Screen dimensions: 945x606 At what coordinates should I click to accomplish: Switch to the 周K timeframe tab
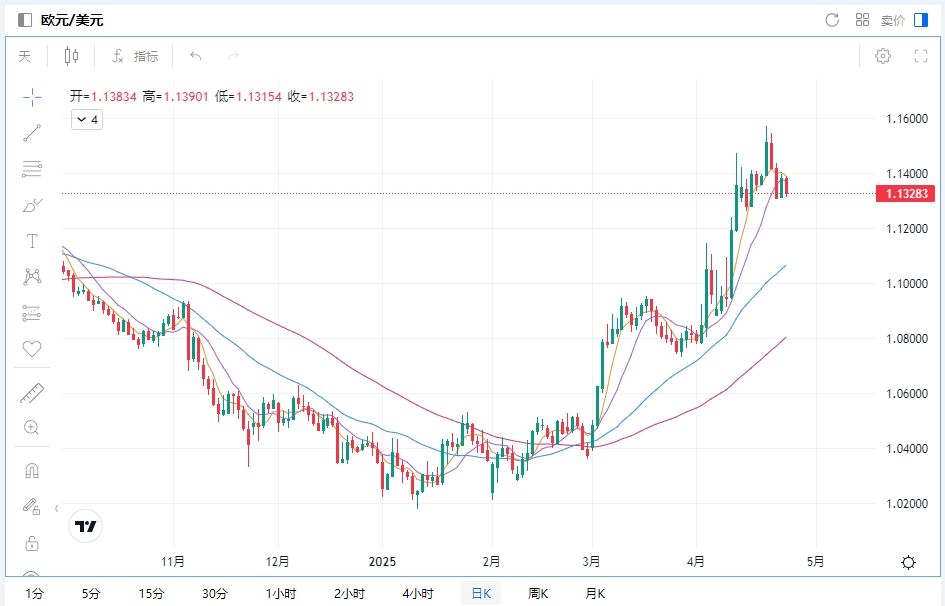point(538,594)
